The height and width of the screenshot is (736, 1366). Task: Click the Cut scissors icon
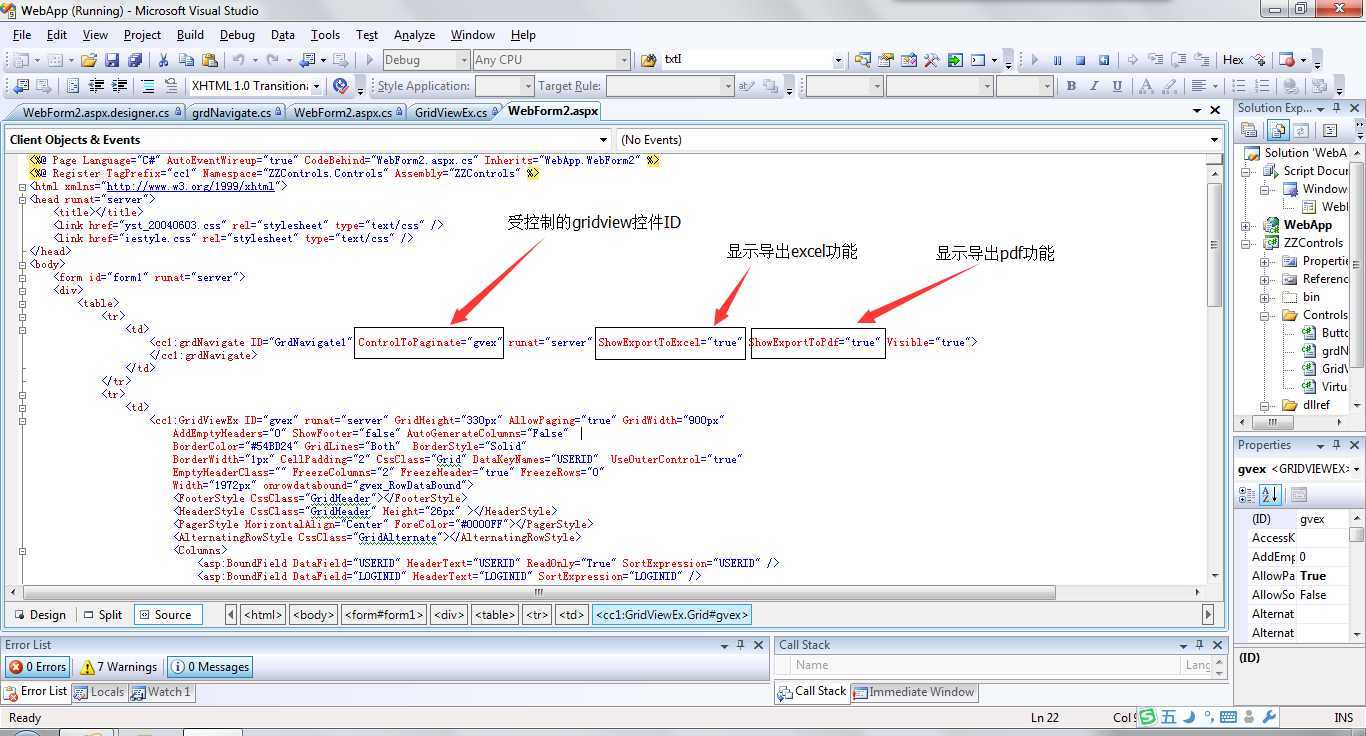pos(163,60)
